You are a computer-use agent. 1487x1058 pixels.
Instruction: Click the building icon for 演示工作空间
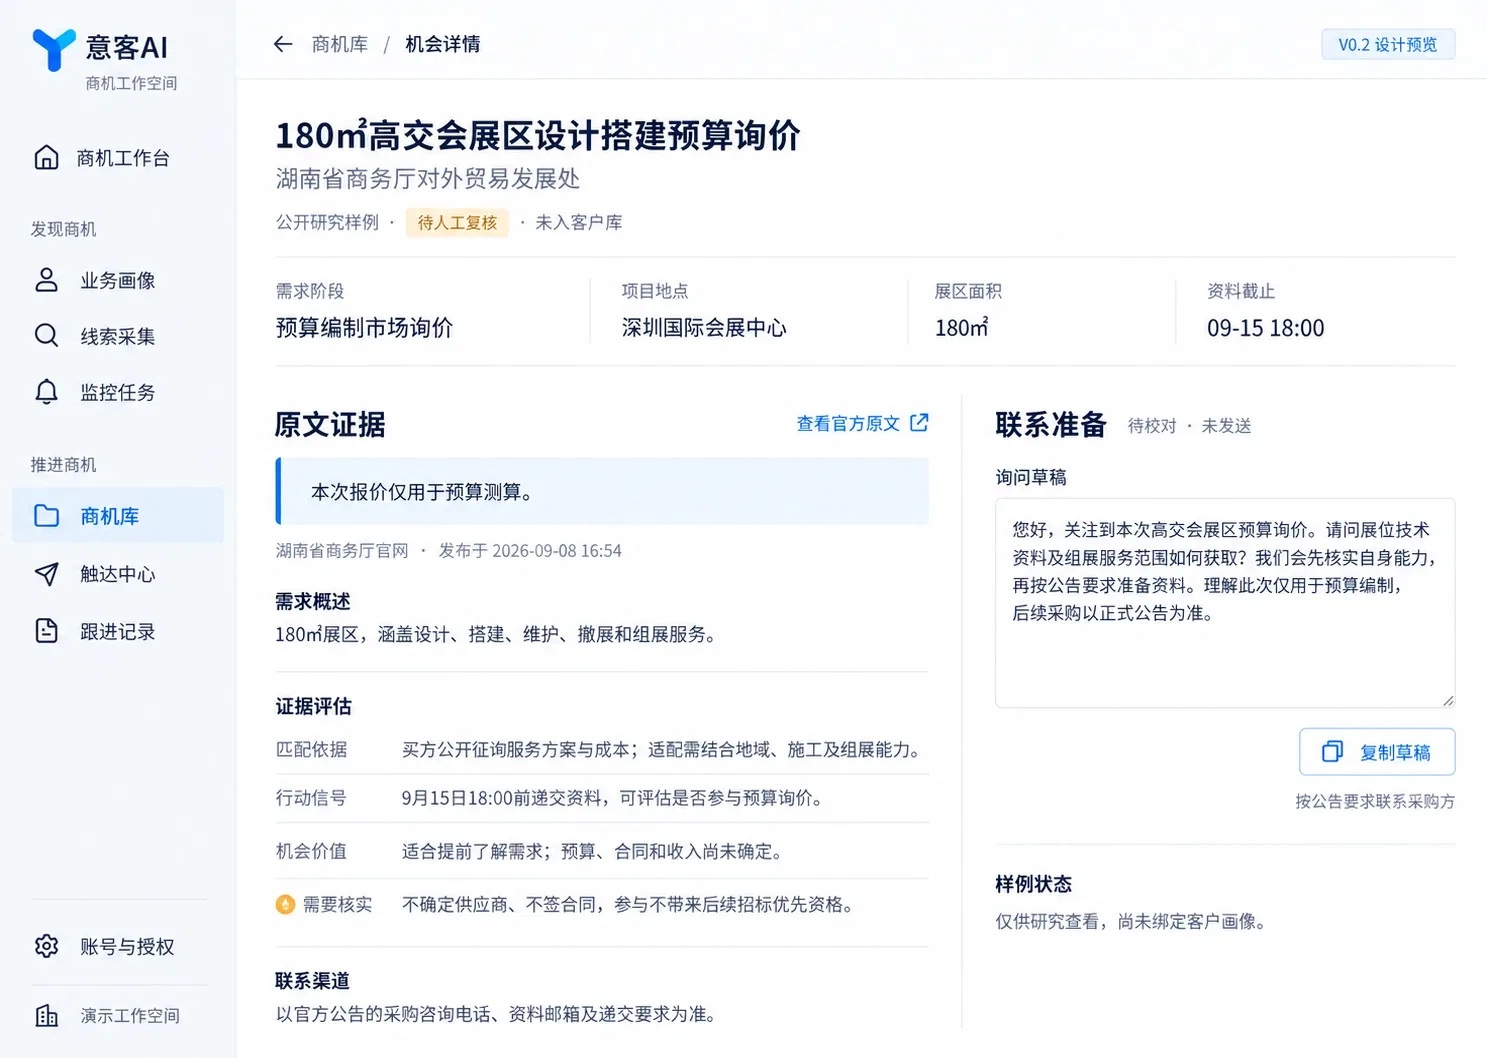pyautogui.click(x=46, y=1015)
